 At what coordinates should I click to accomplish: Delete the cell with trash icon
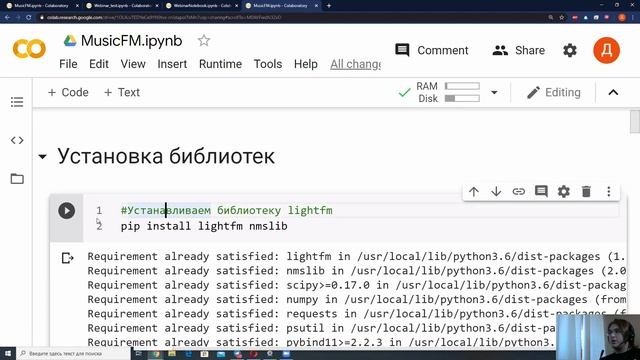586,191
